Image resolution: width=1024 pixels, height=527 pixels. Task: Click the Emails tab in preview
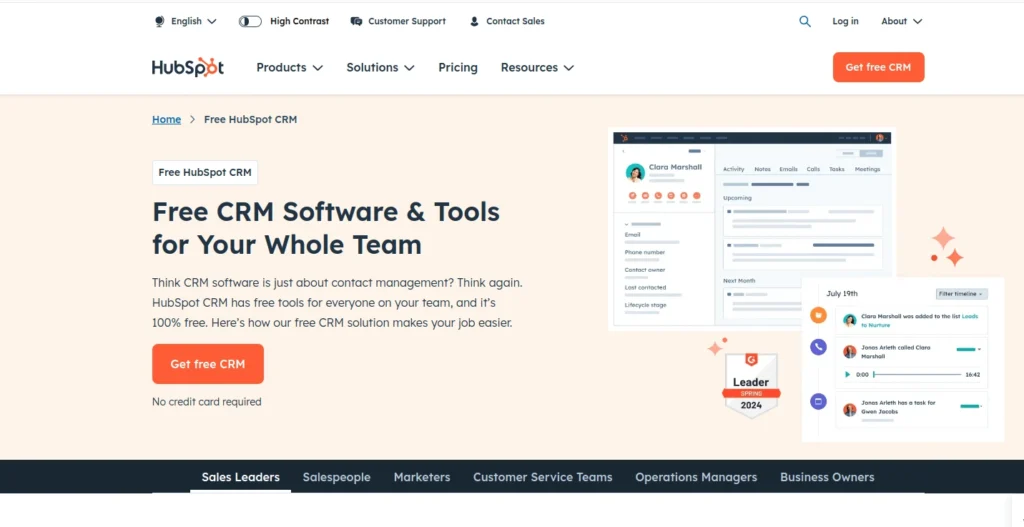[x=788, y=169]
